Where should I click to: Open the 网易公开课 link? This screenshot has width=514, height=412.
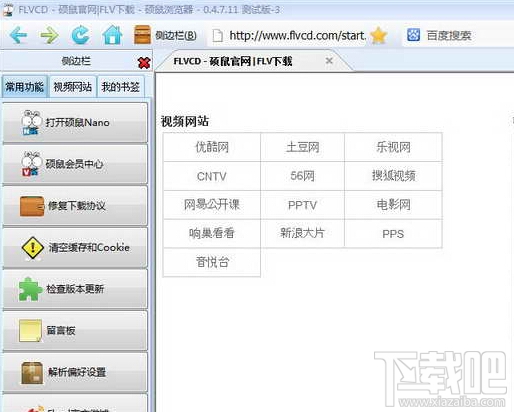point(212,204)
